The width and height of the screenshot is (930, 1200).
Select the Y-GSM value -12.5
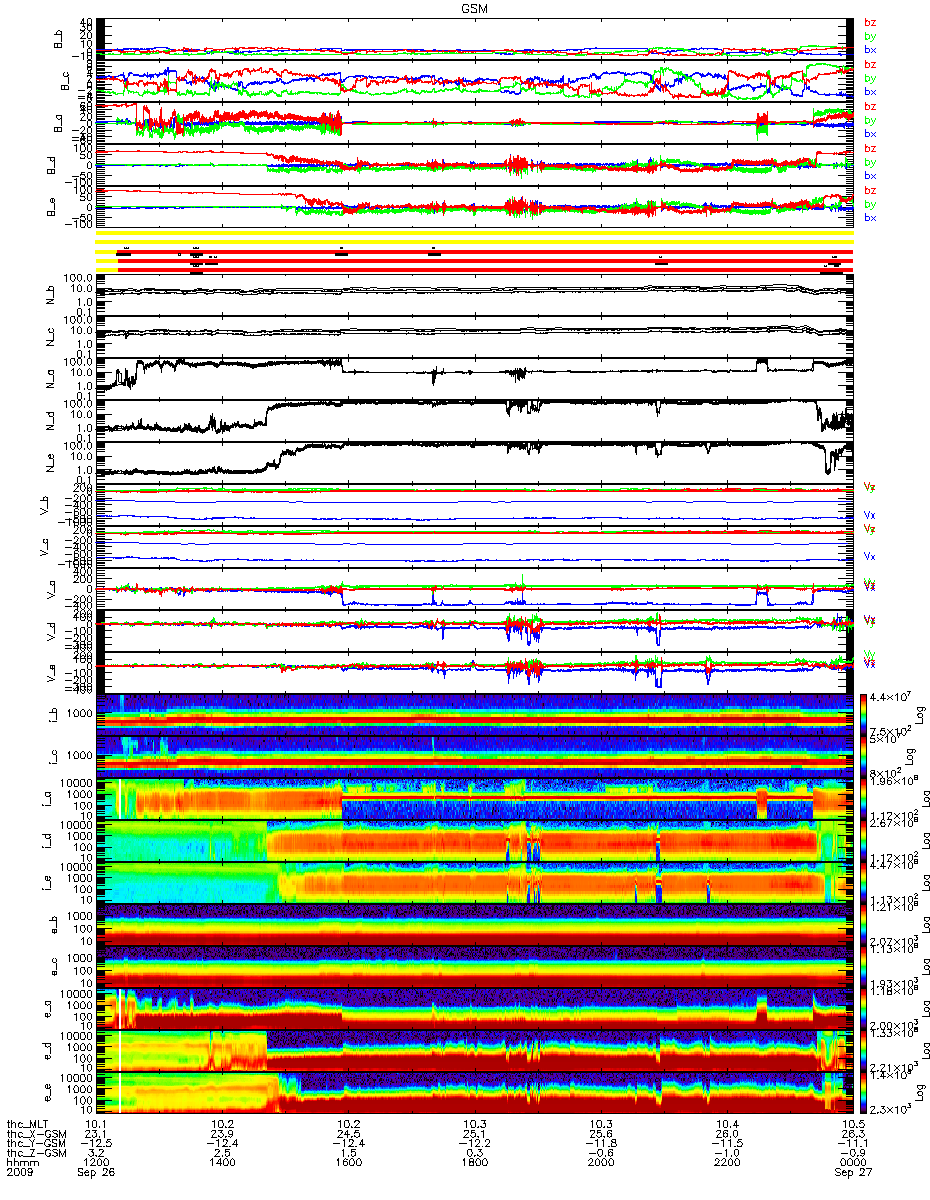tap(96, 1144)
